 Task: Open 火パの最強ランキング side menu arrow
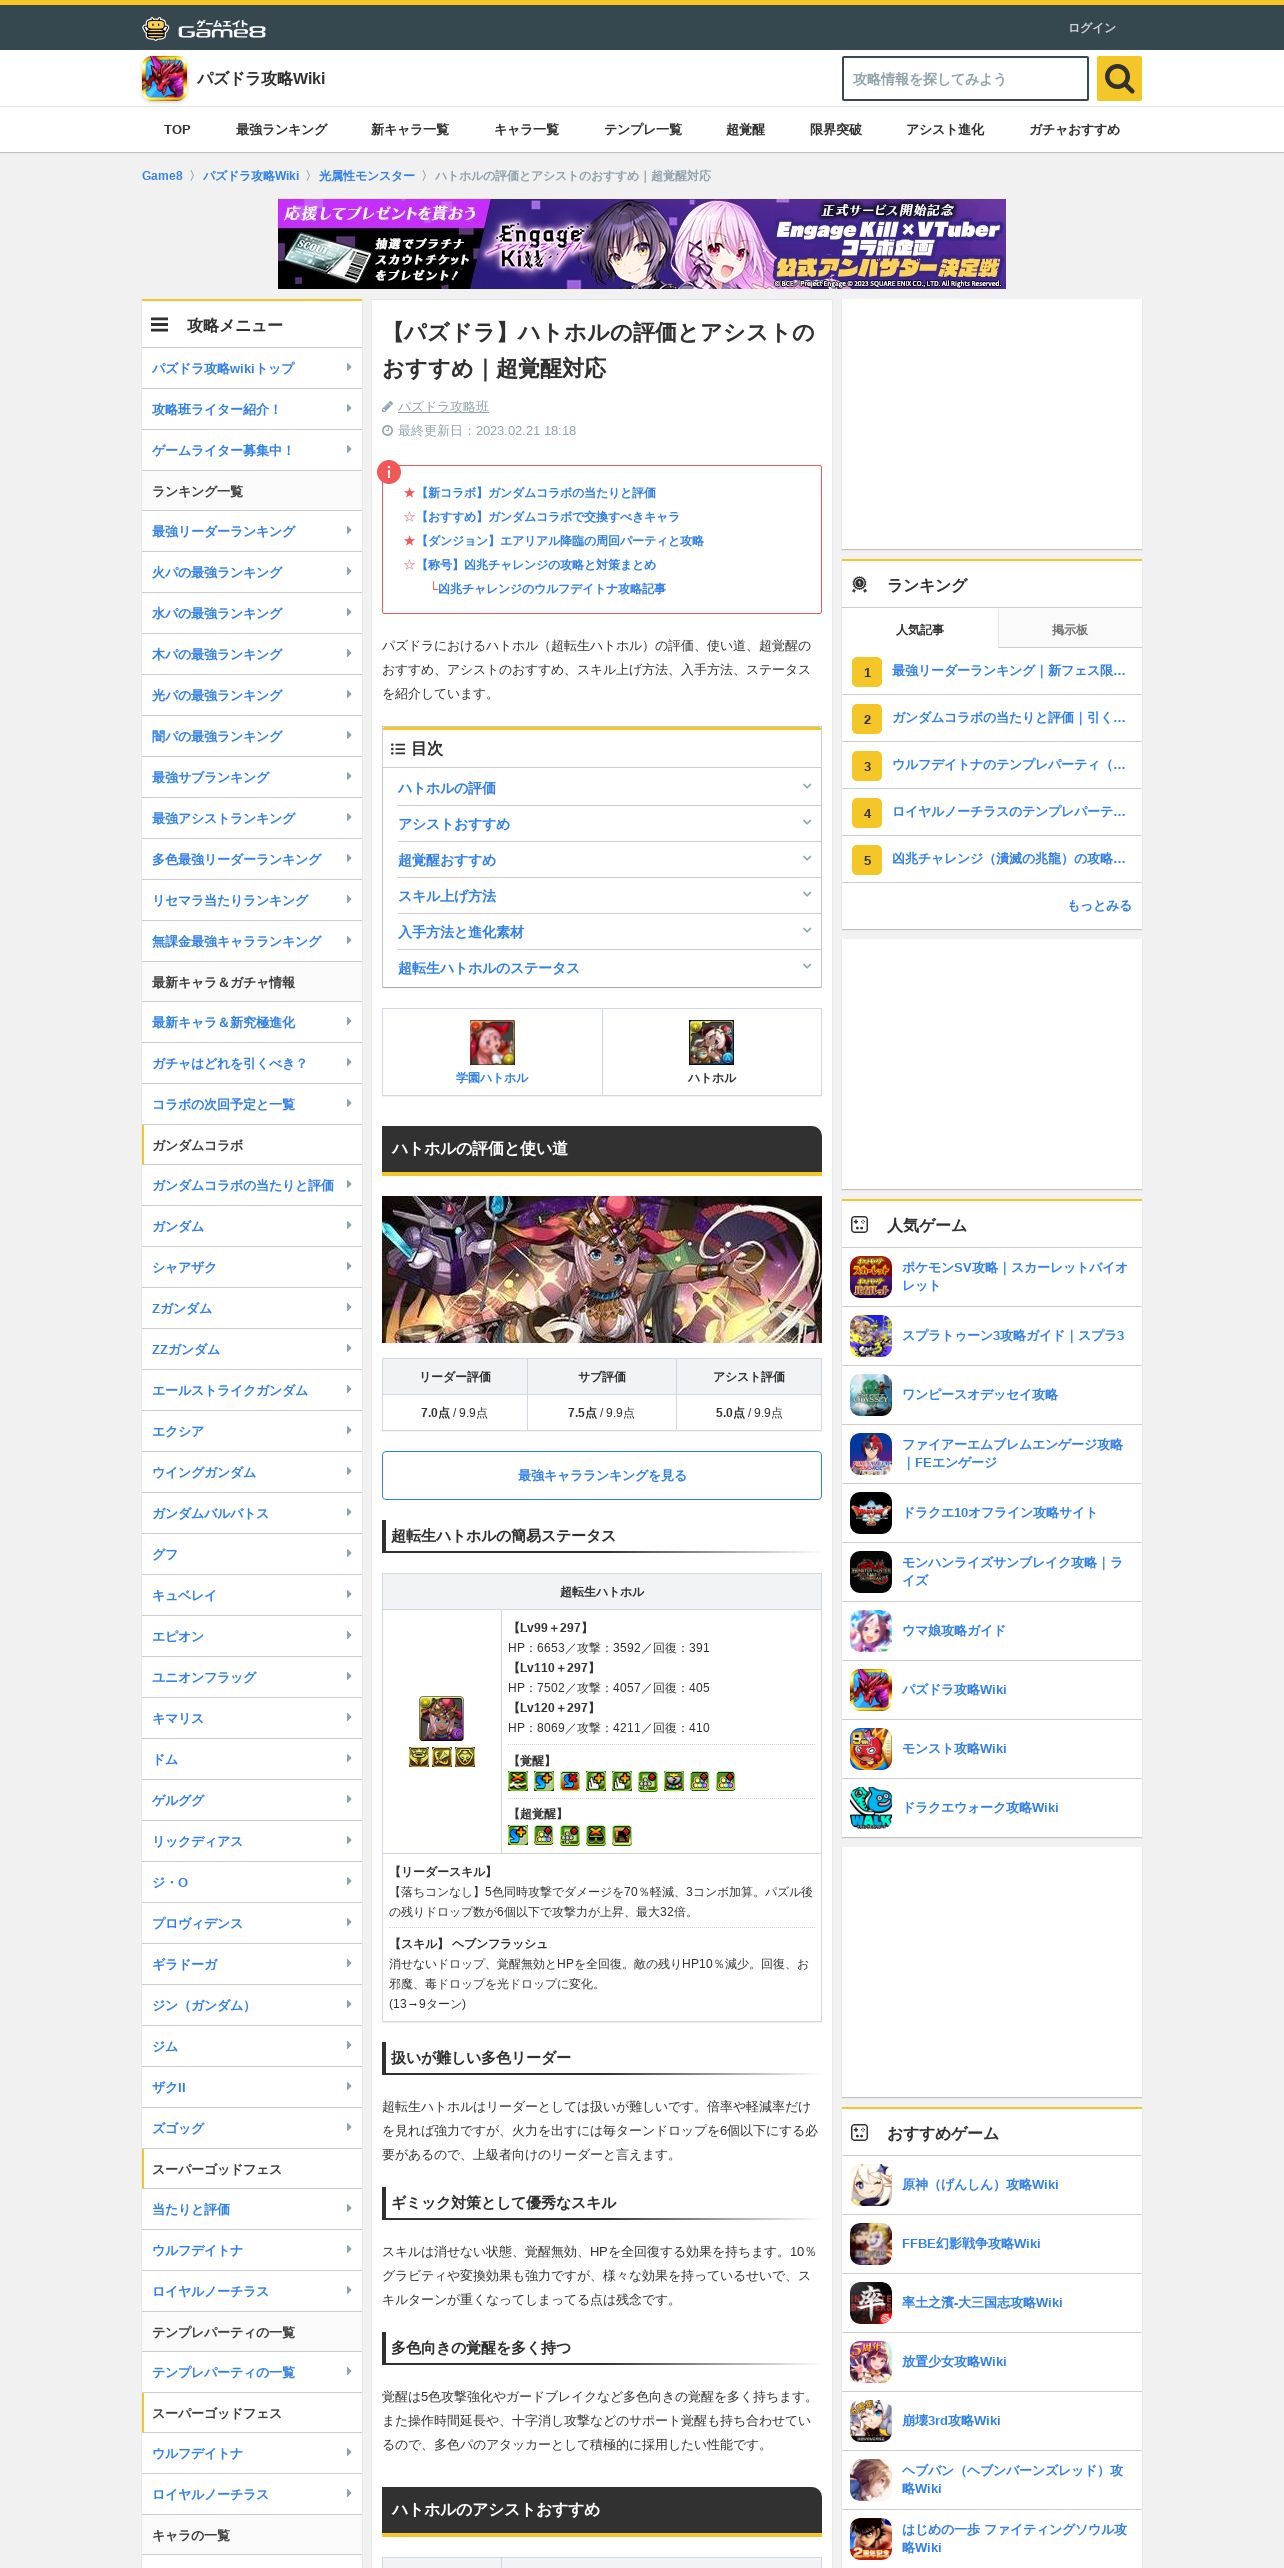tap(348, 572)
